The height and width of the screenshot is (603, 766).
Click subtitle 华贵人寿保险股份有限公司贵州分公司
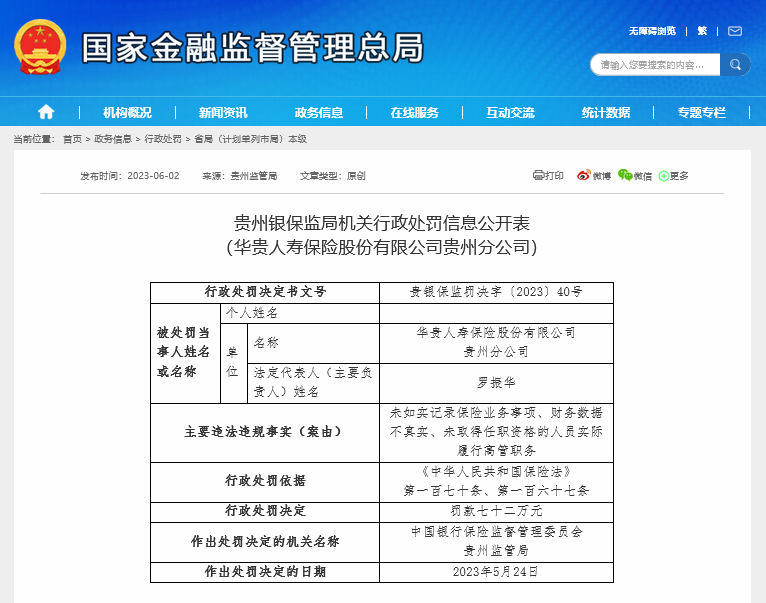tap(382, 247)
